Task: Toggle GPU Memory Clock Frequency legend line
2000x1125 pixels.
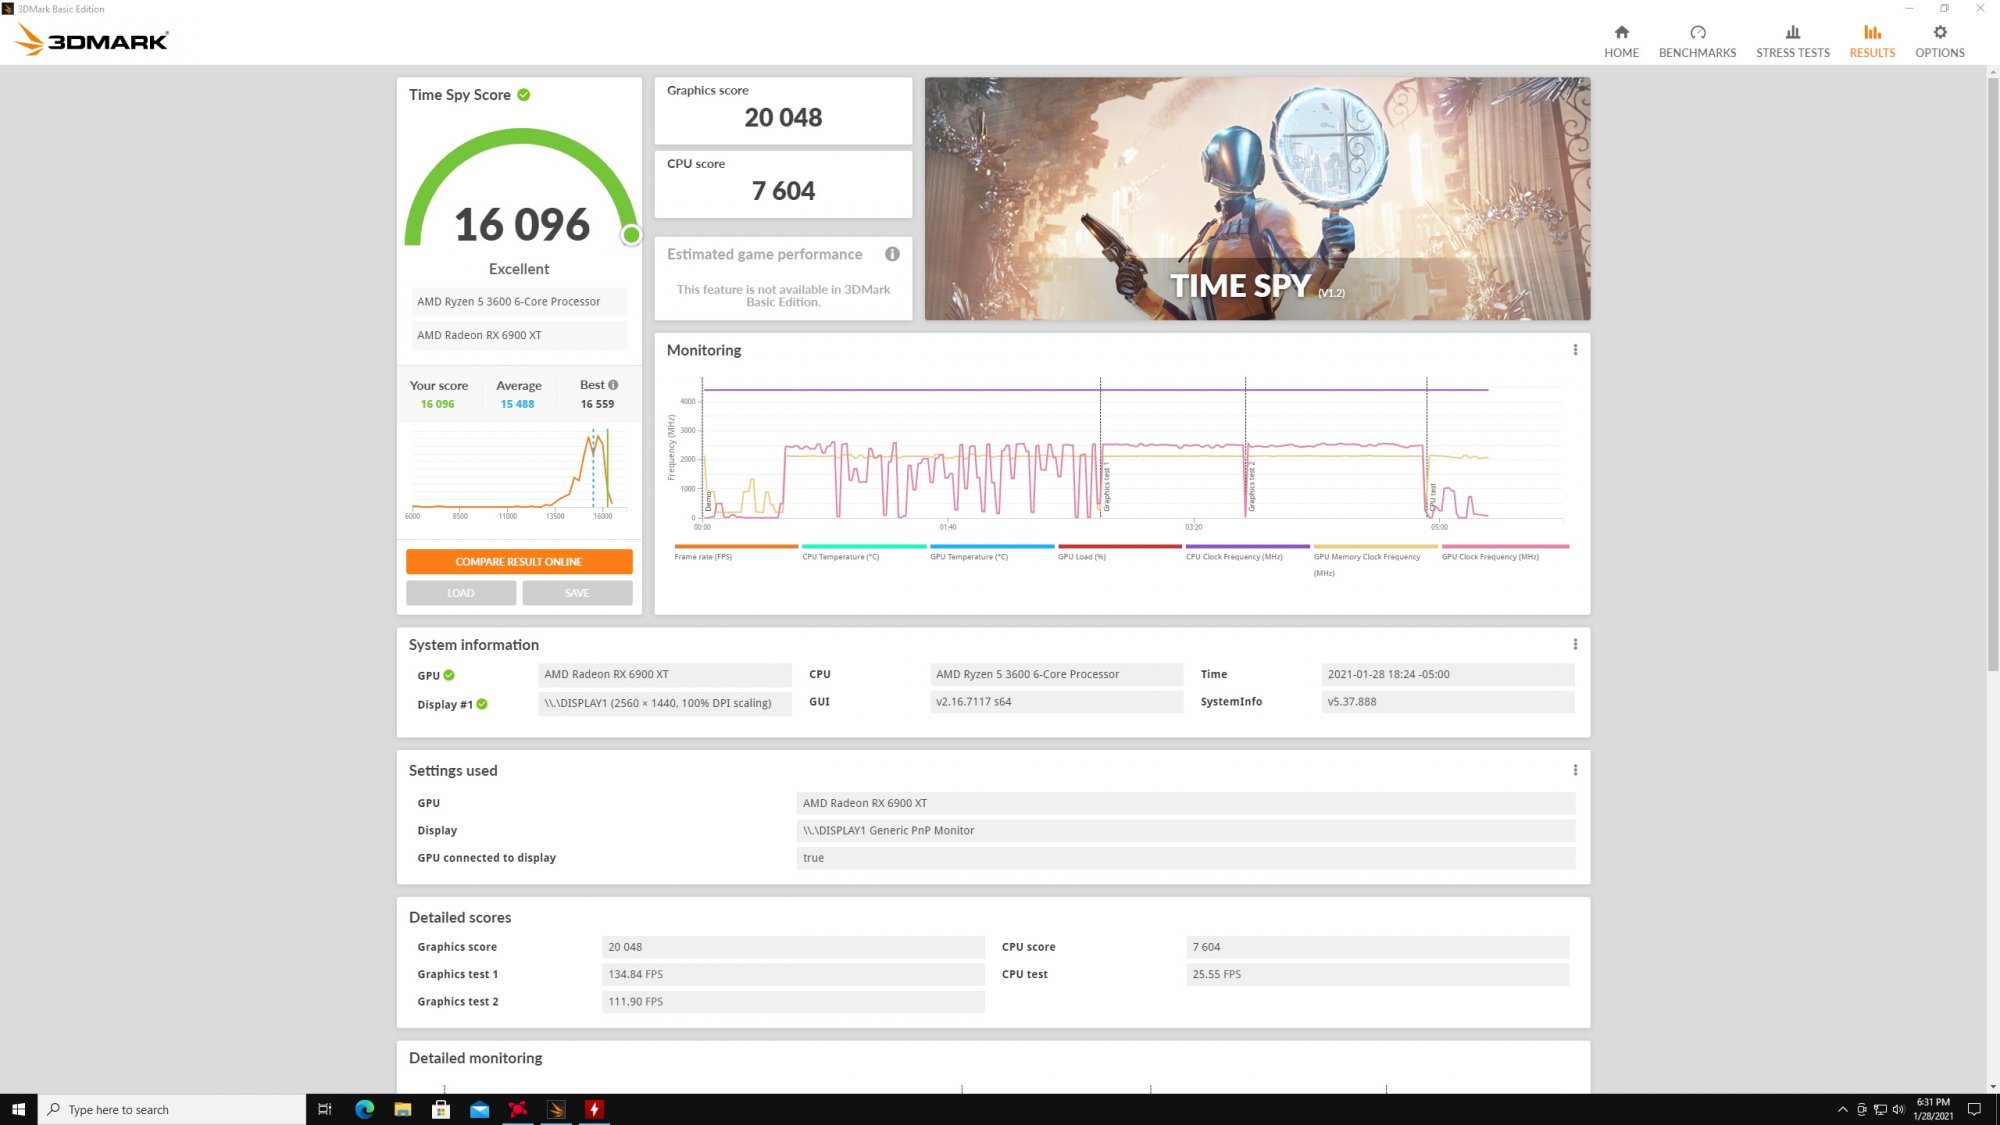Action: [x=1376, y=546]
